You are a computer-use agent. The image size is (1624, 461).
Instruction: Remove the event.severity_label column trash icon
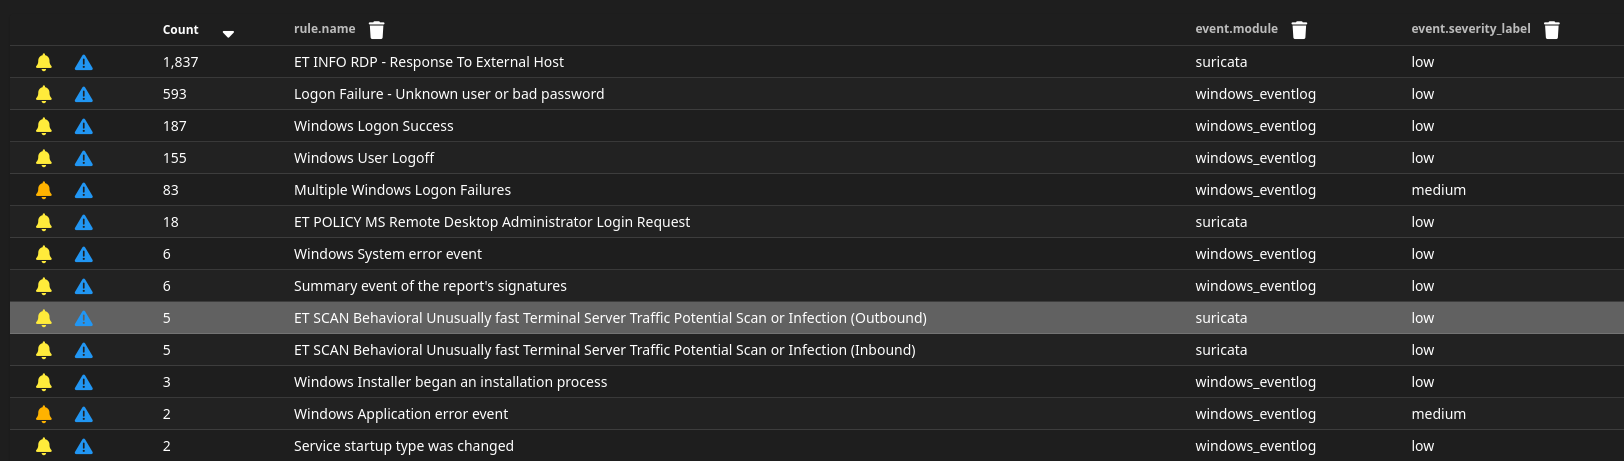(x=1551, y=30)
